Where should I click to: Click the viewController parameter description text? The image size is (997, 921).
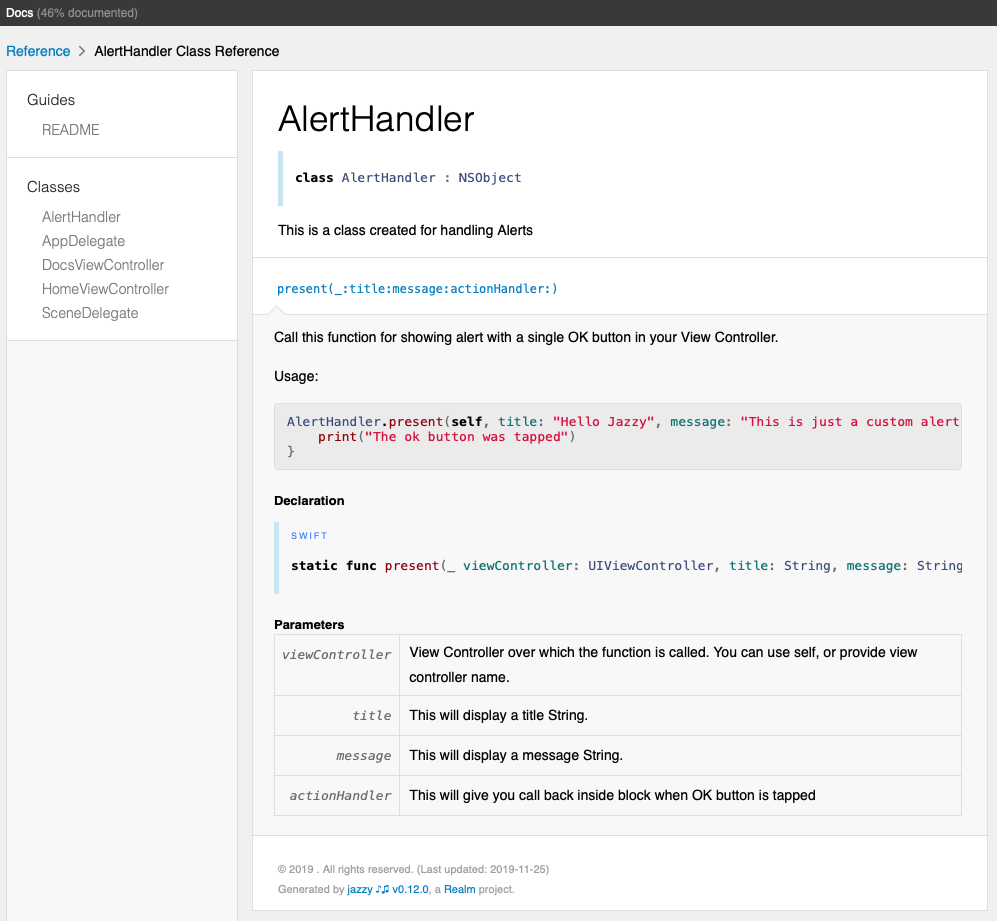click(663, 665)
